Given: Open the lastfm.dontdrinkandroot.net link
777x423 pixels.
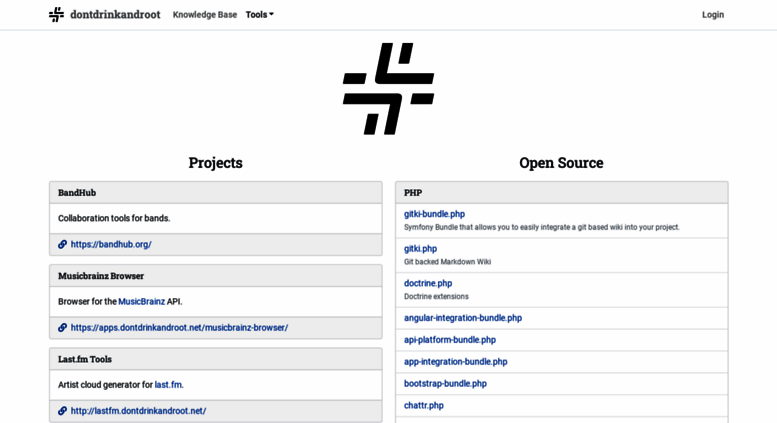Looking at the screenshot, I should tap(138, 411).
